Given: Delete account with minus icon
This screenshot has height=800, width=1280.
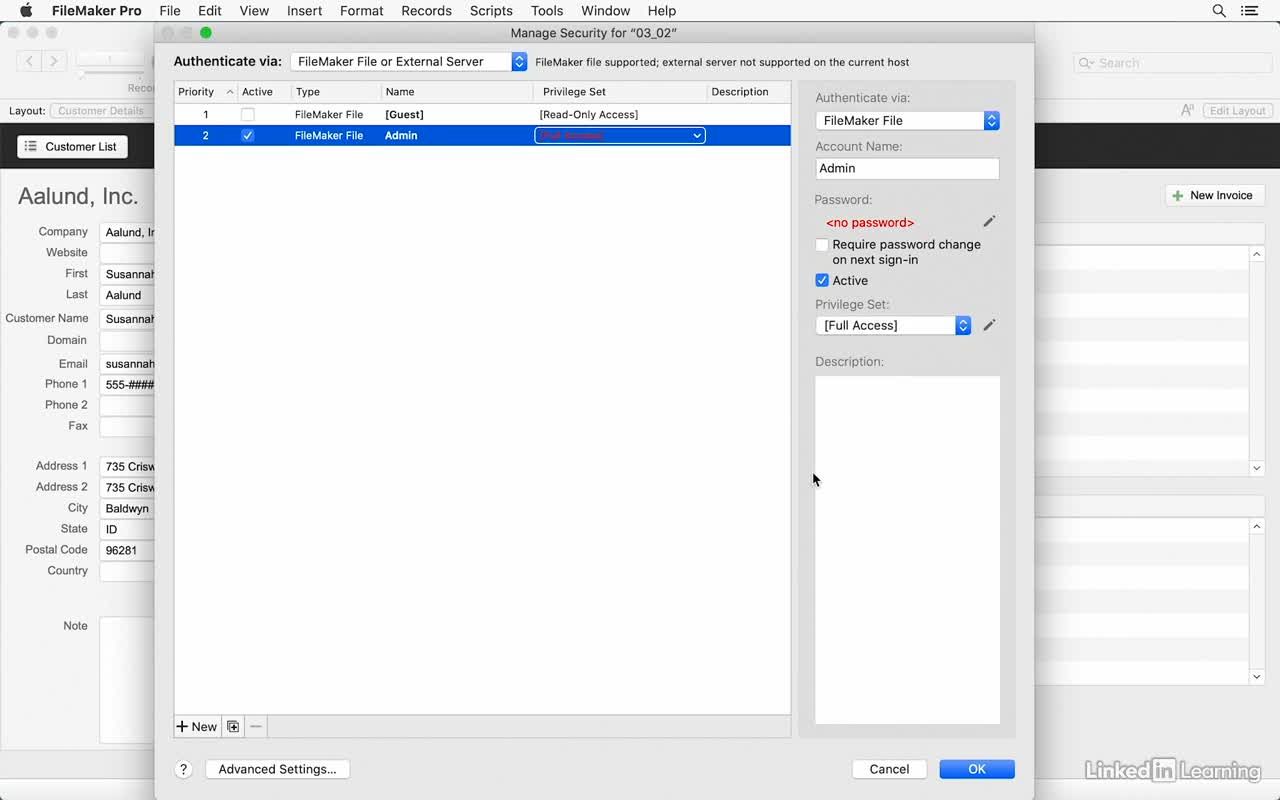Looking at the screenshot, I should [256, 727].
